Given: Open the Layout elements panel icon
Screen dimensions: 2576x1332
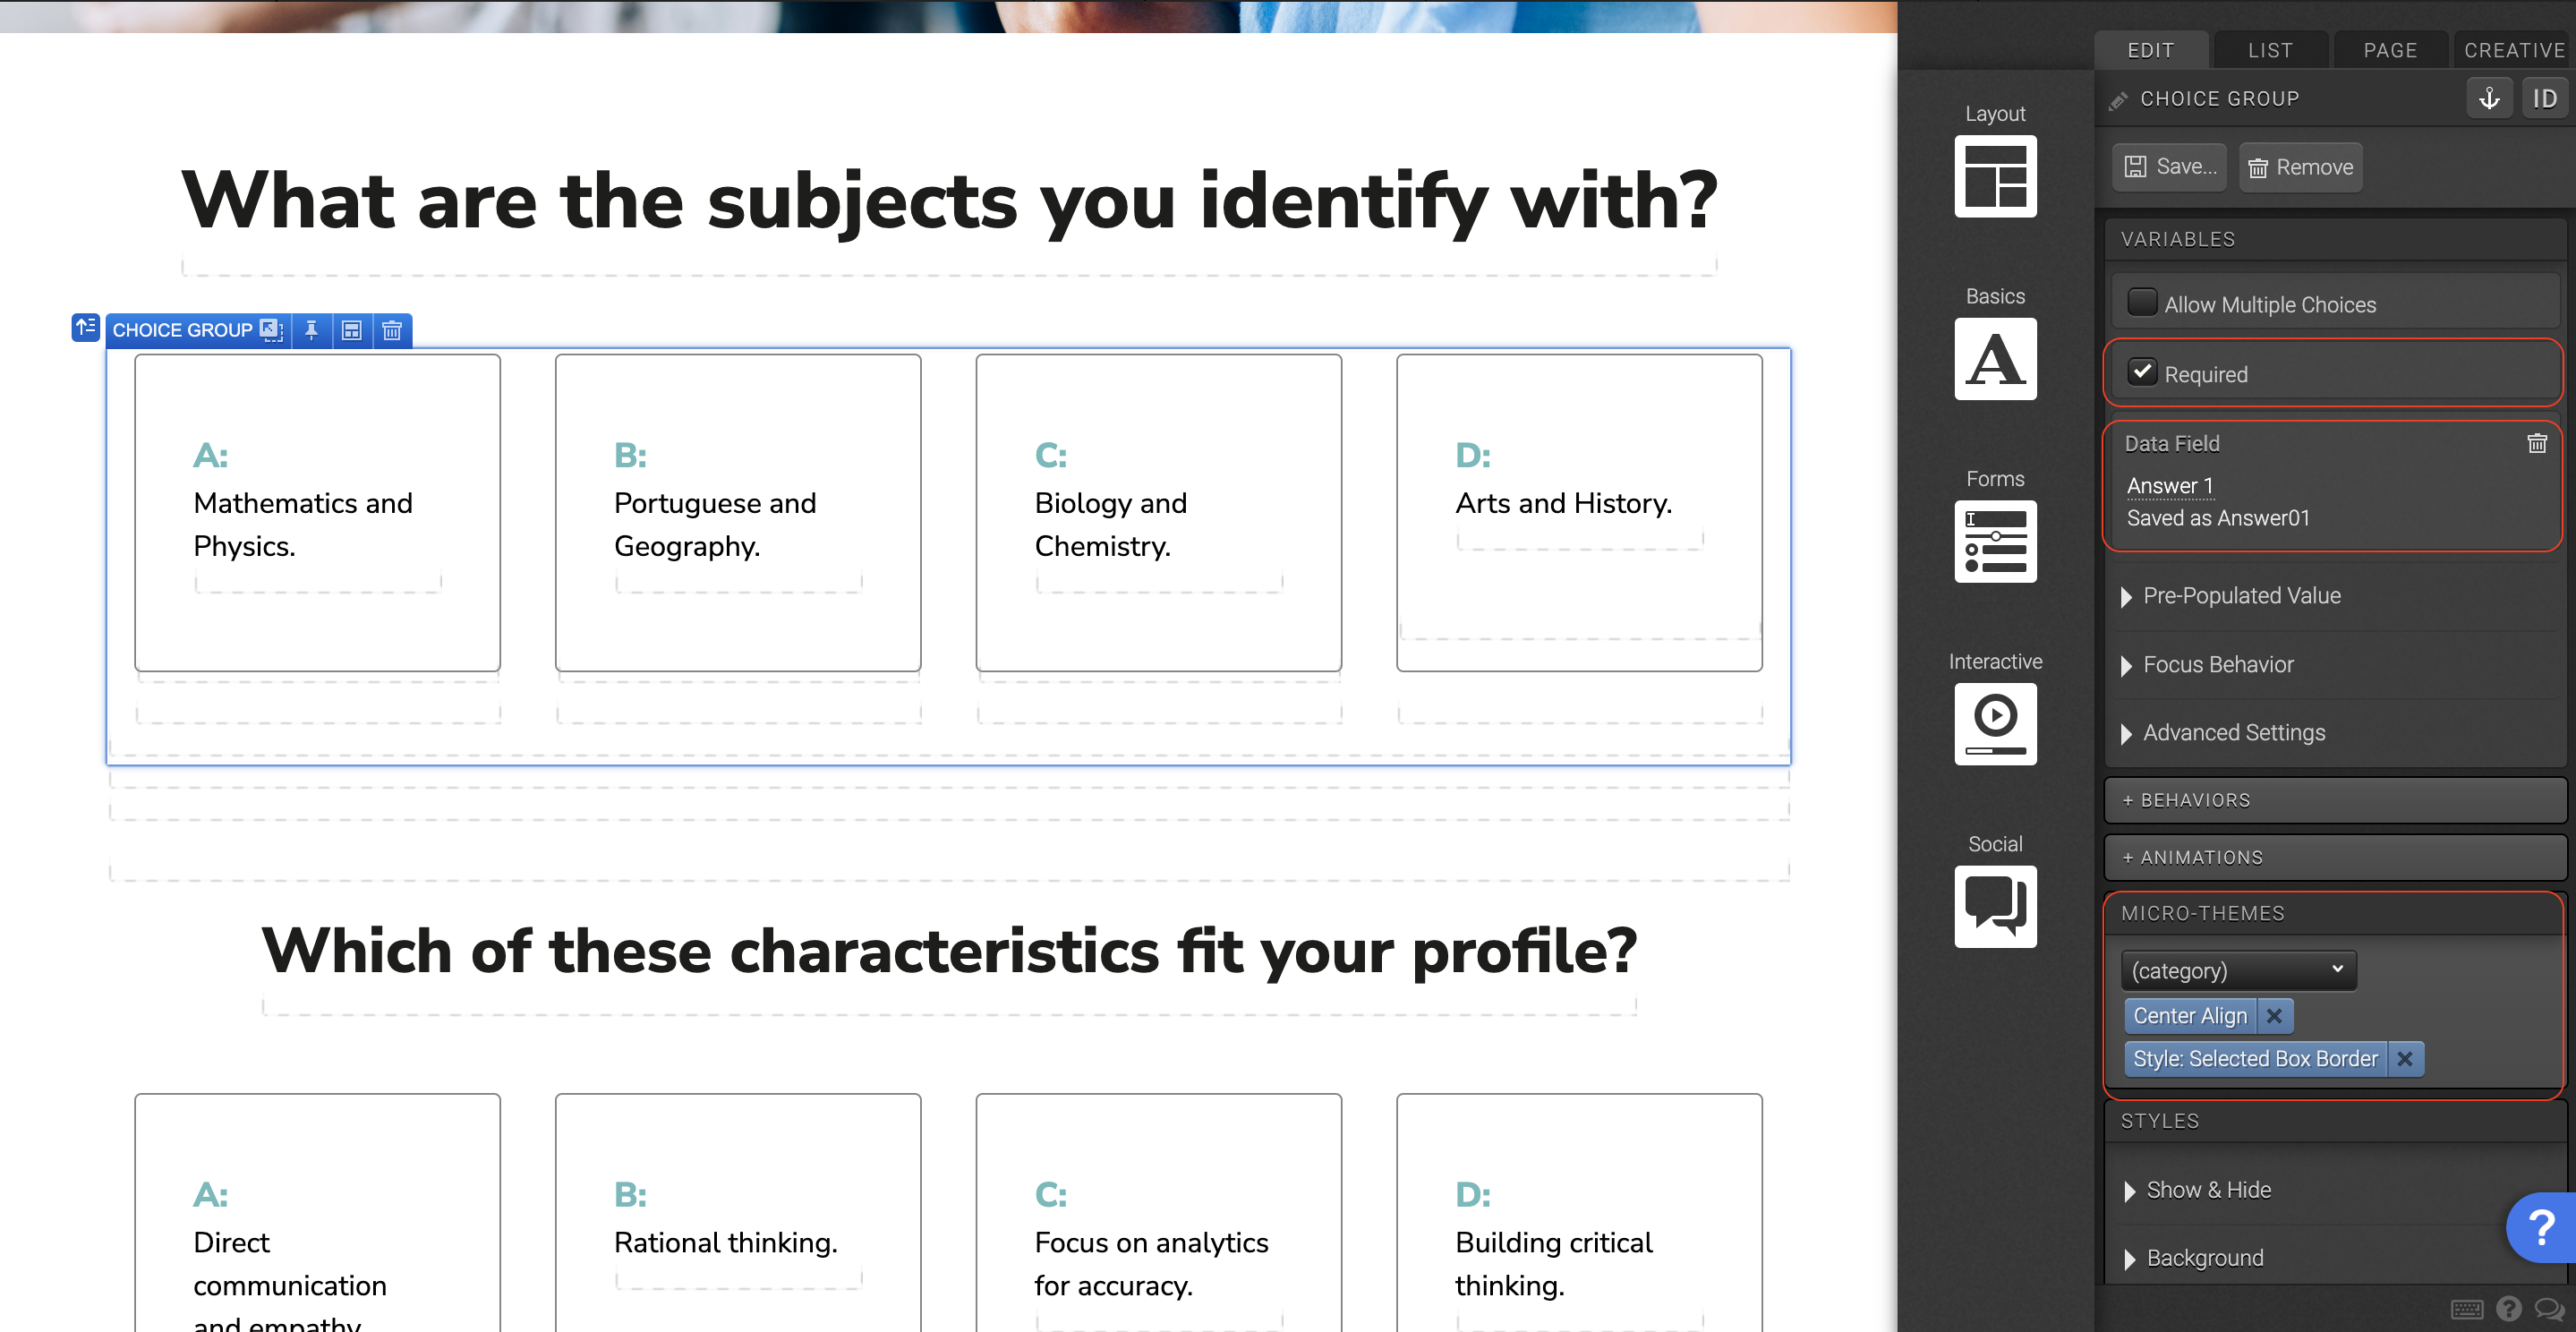Looking at the screenshot, I should coord(1995,176).
